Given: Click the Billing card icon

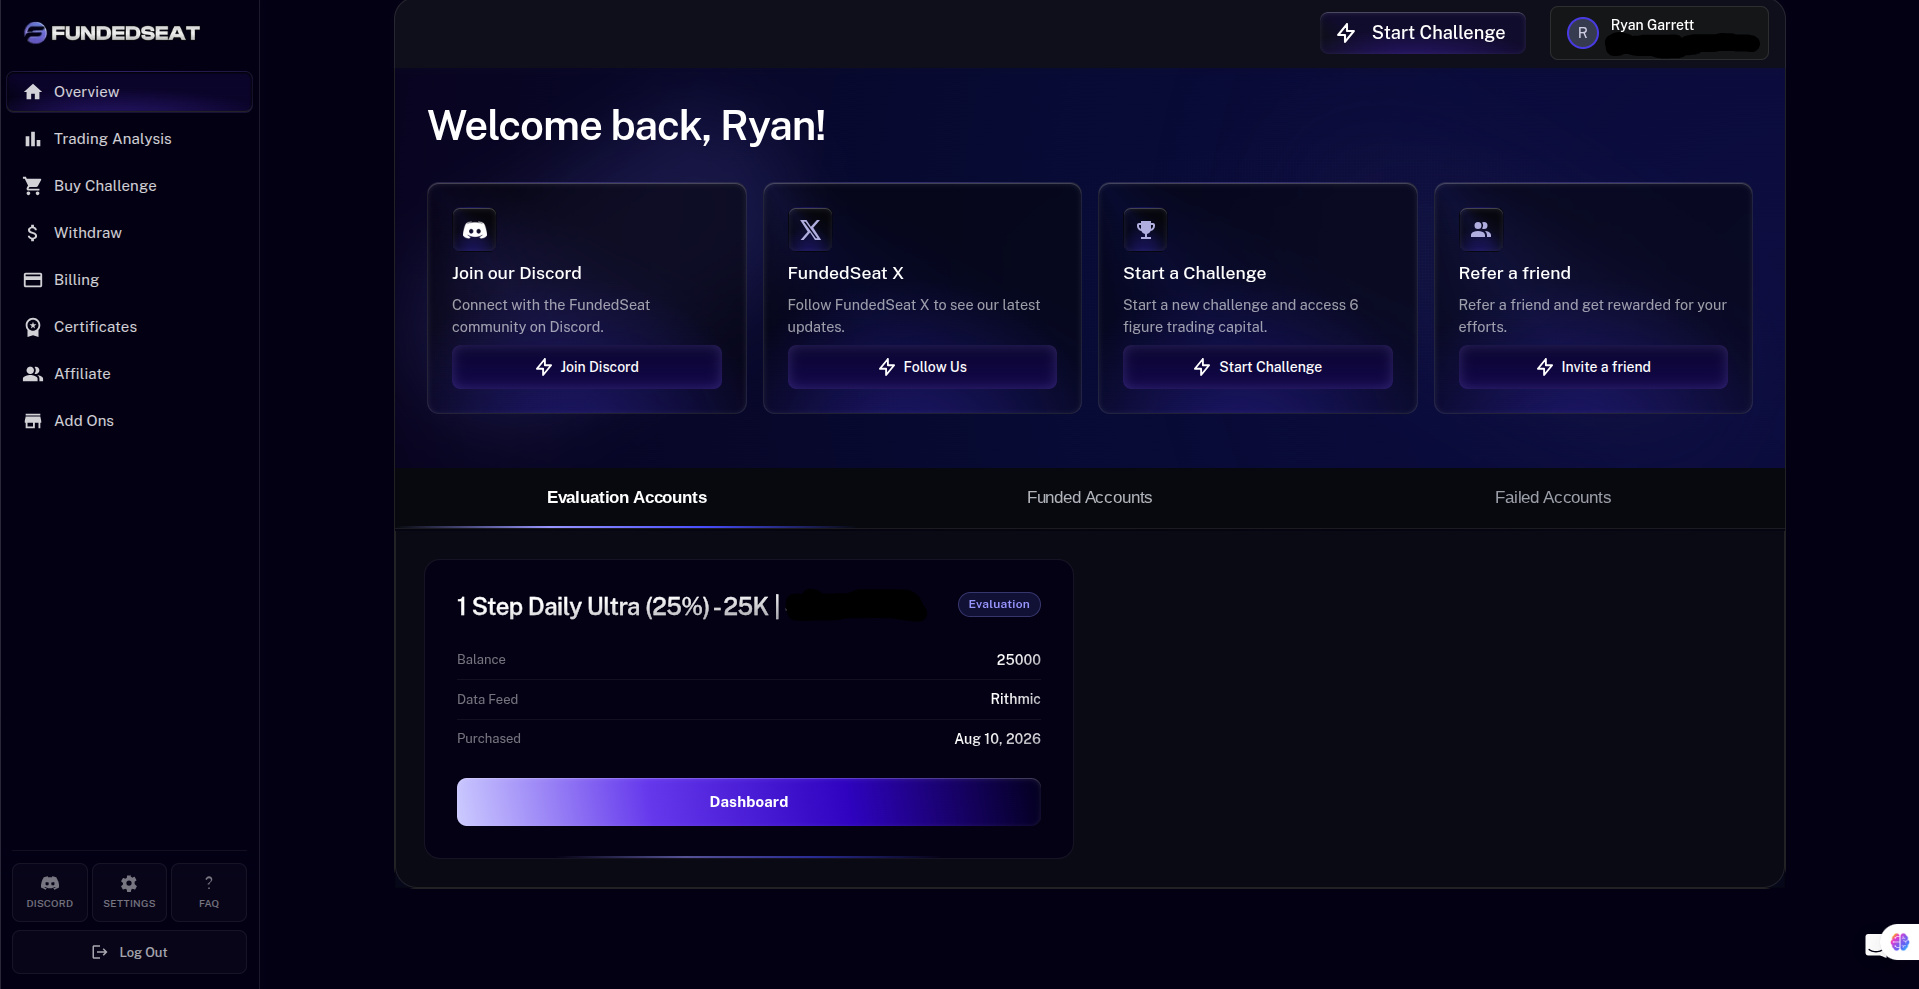Looking at the screenshot, I should coord(33,280).
